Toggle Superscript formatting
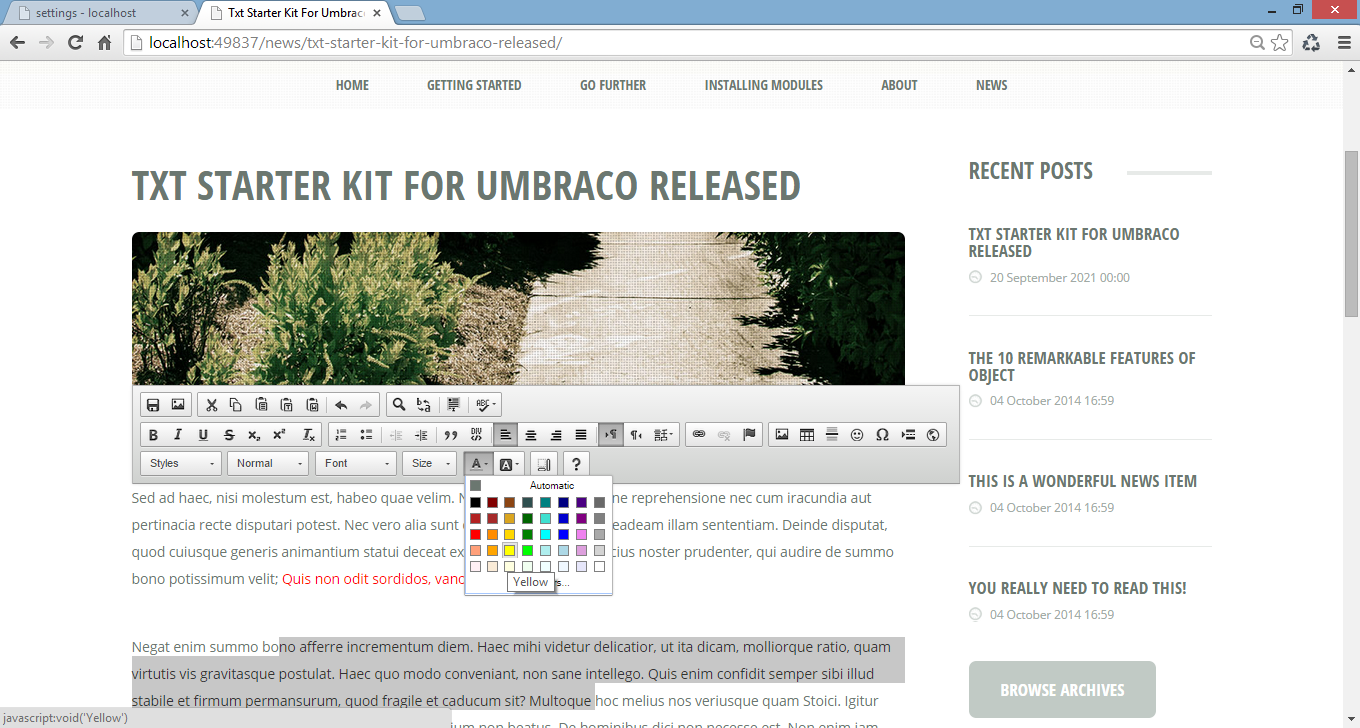 (x=279, y=435)
